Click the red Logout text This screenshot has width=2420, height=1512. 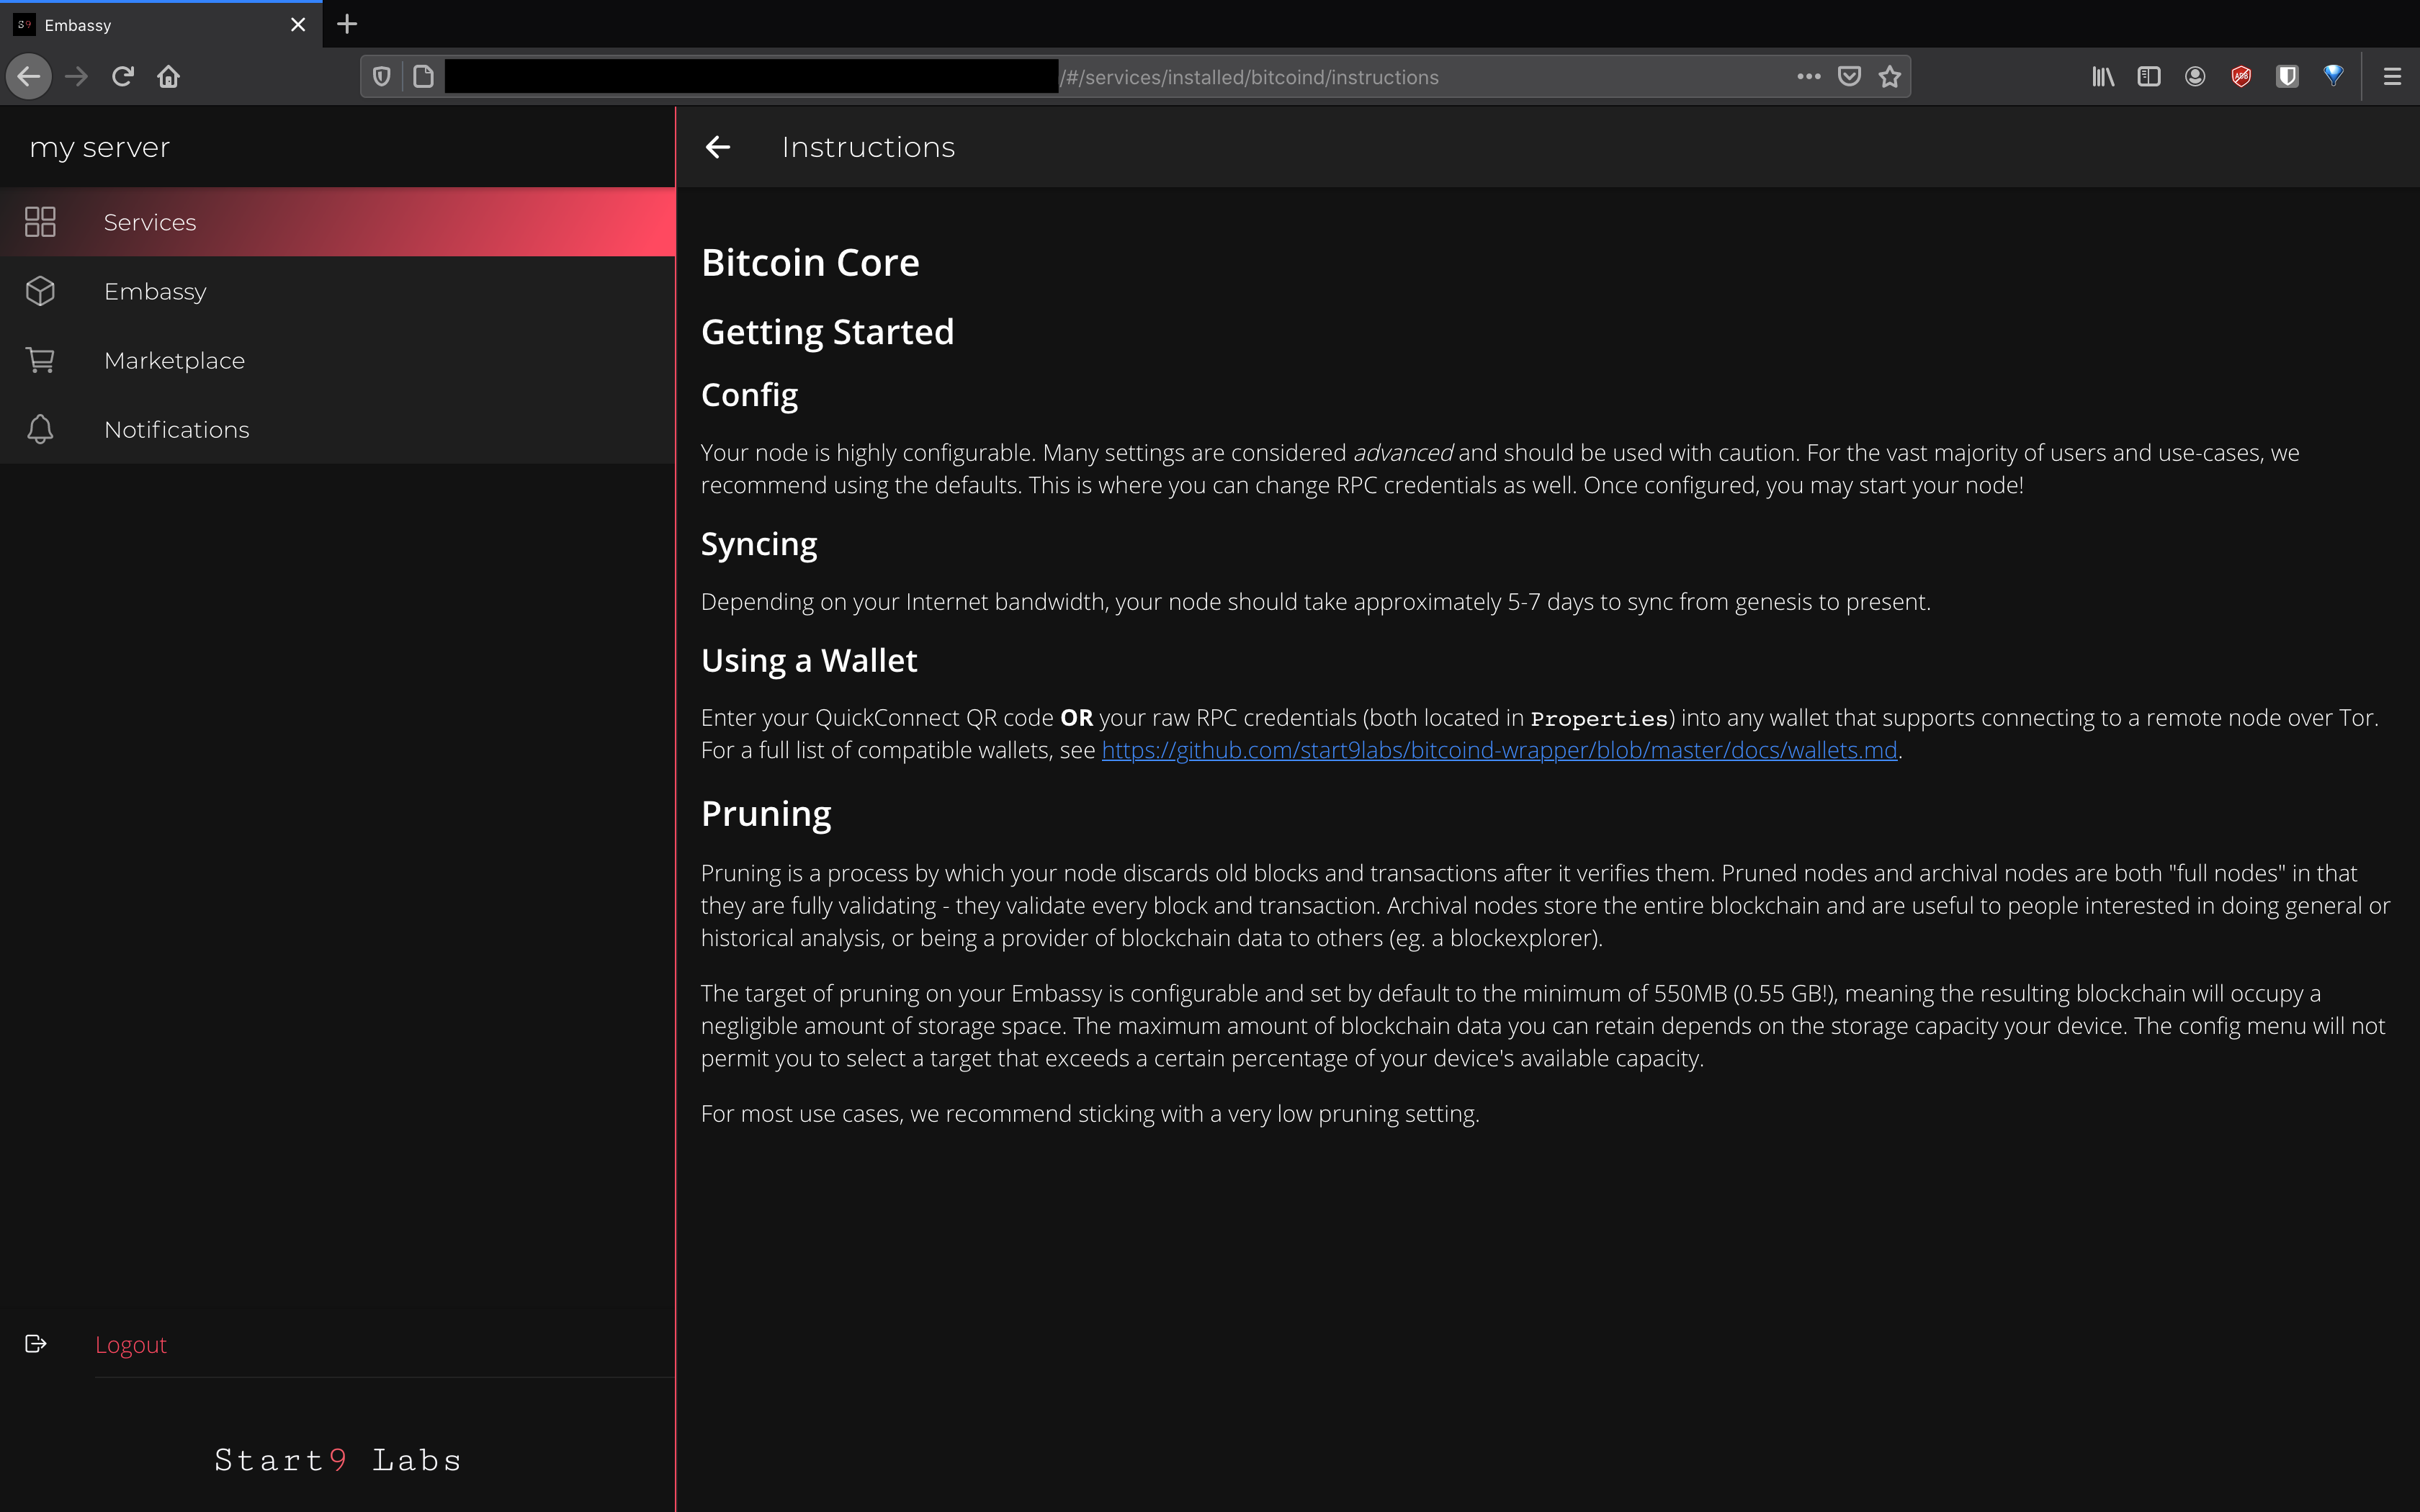[x=131, y=1344]
